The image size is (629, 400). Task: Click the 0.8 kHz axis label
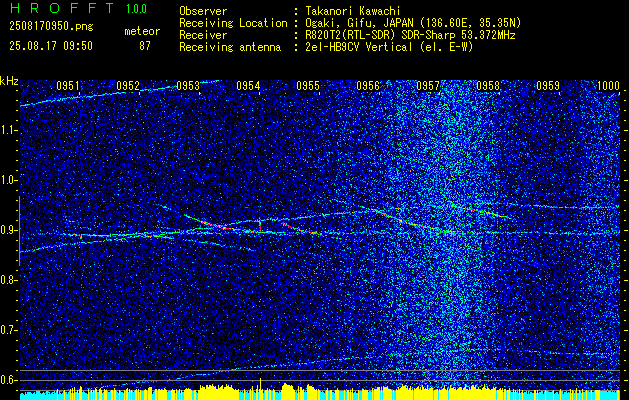point(7,280)
